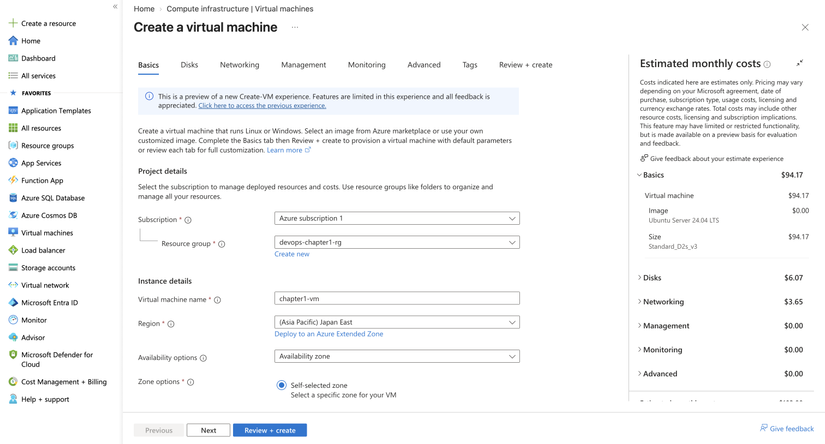Open the Function App lightning icon
This screenshot has width=825, height=444.
(x=13, y=180)
